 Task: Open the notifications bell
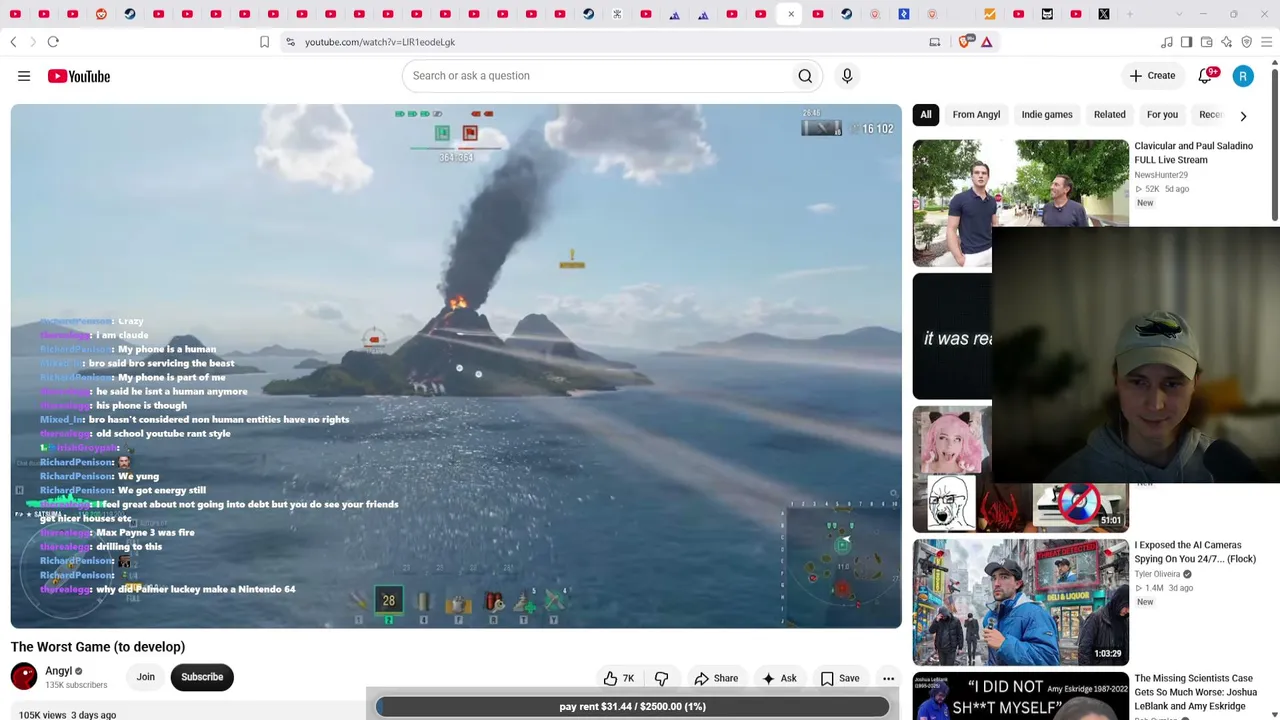(1206, 76)
